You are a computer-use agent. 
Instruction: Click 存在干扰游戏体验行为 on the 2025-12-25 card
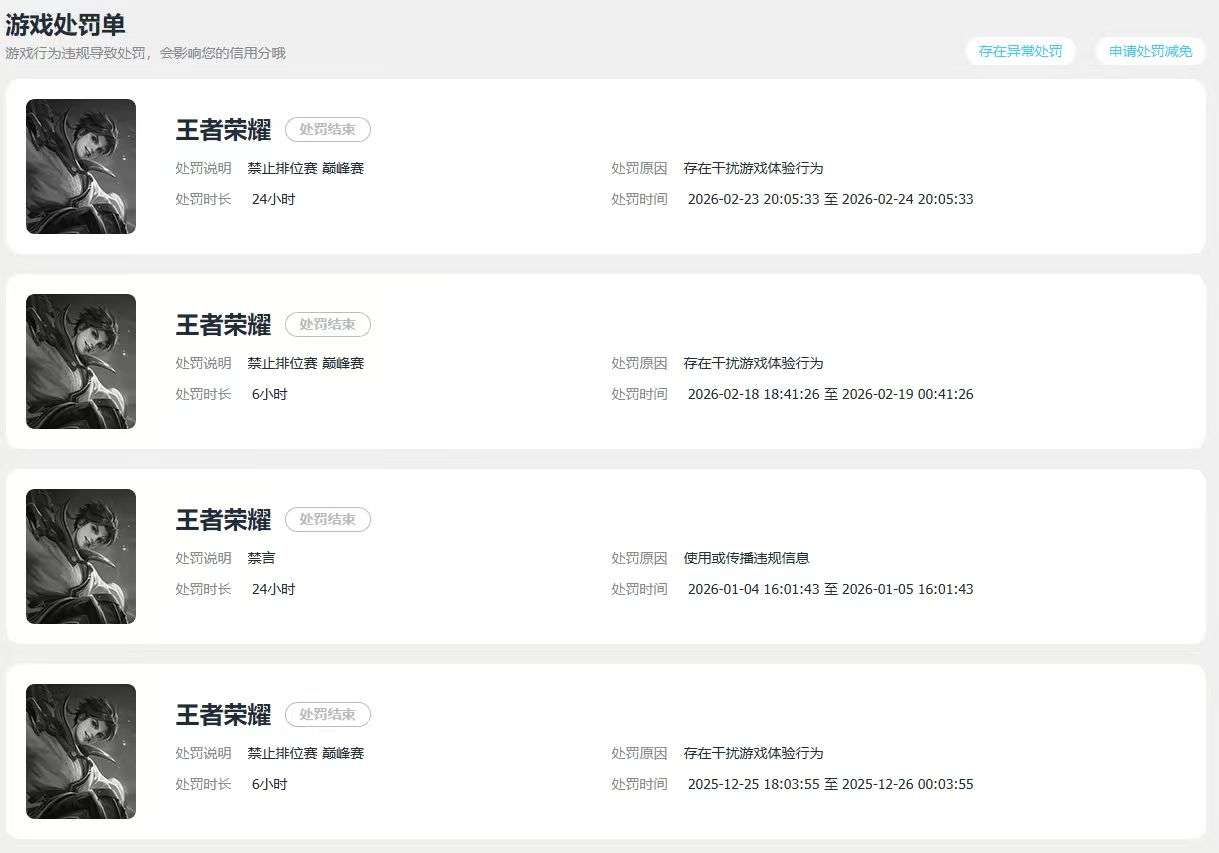(754, 753)
